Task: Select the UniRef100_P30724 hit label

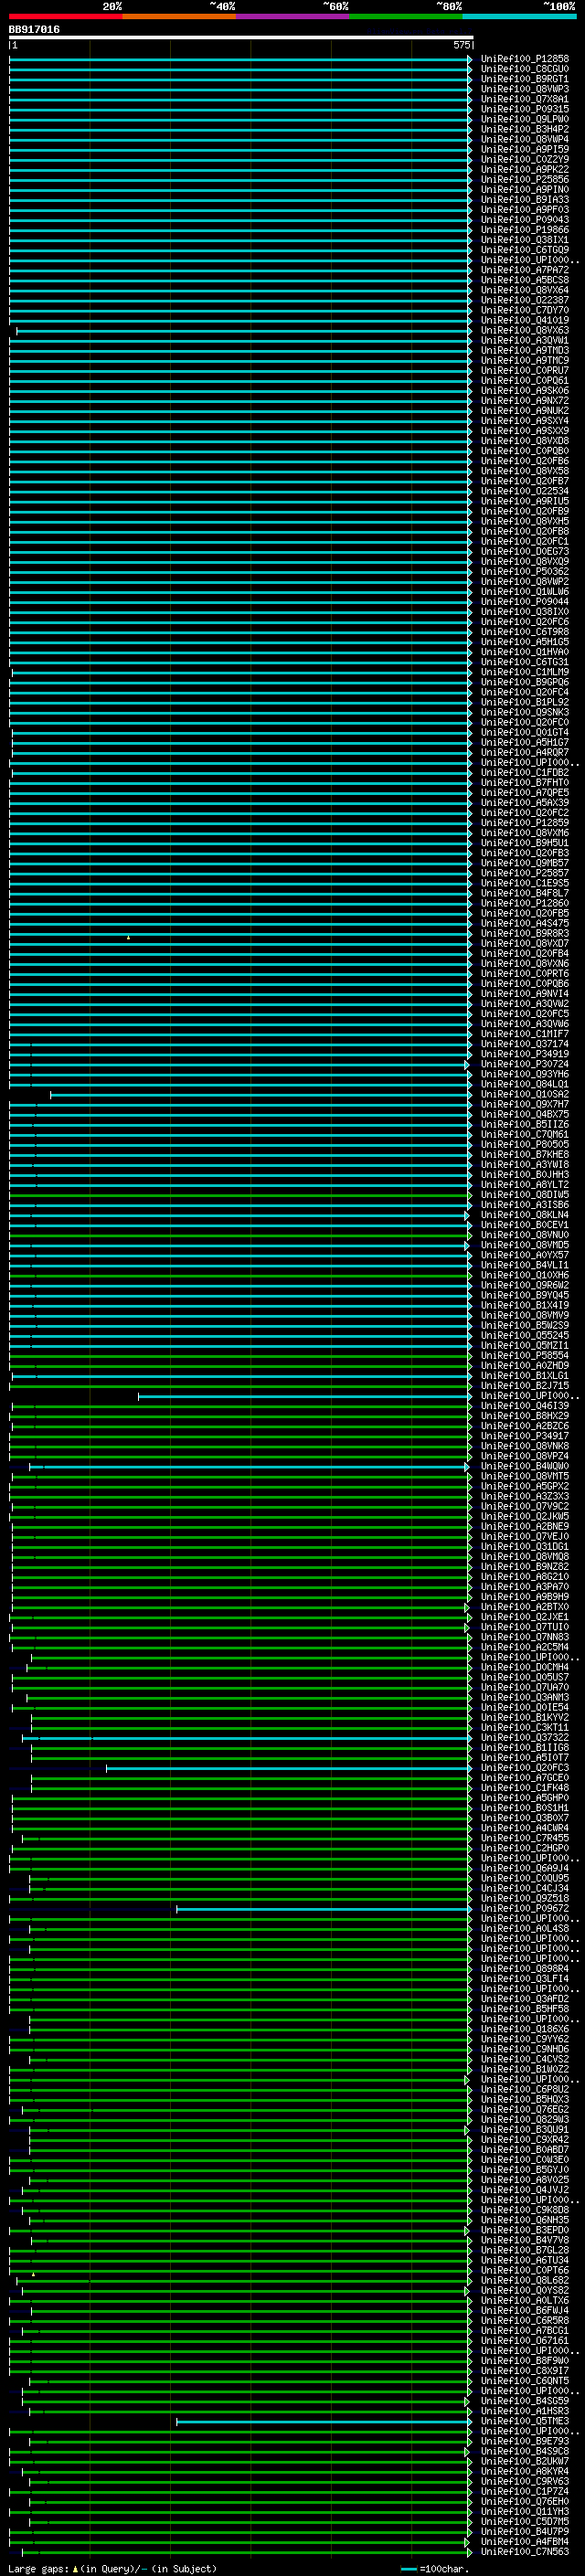Action: point(525,1064)
